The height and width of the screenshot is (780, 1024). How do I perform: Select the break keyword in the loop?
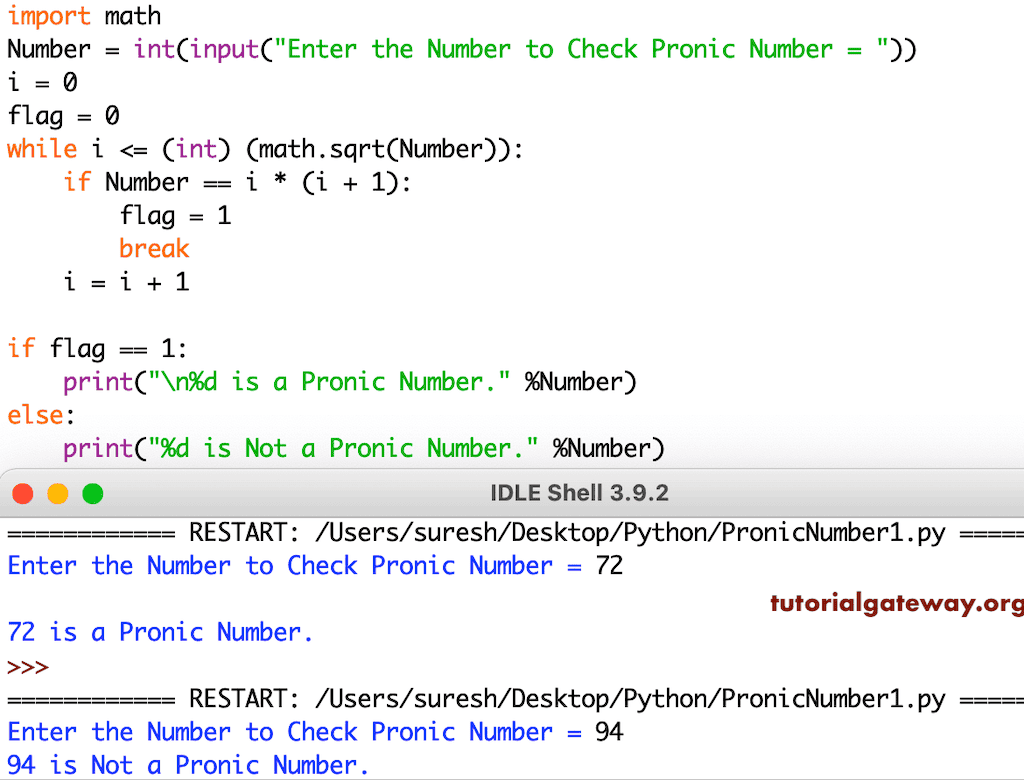click(154, 248)
